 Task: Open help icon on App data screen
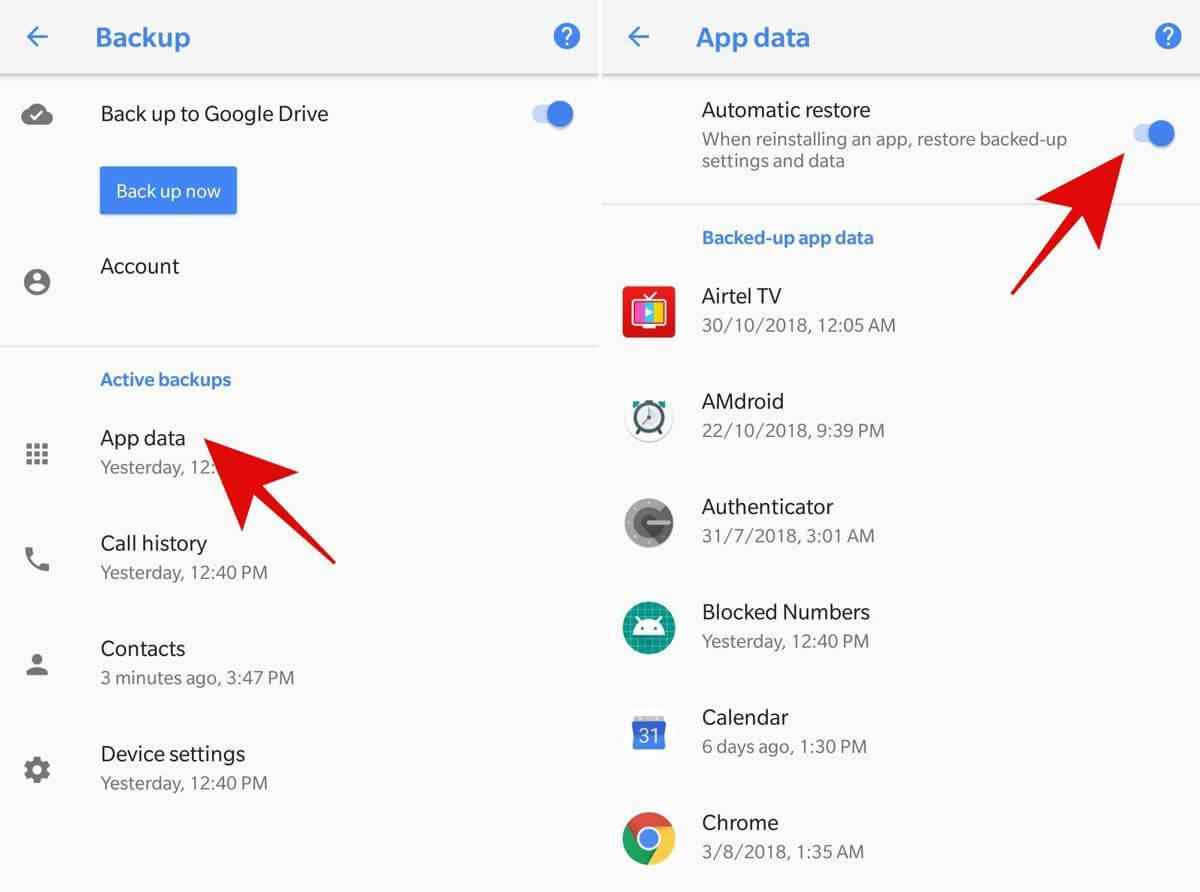1167,37
